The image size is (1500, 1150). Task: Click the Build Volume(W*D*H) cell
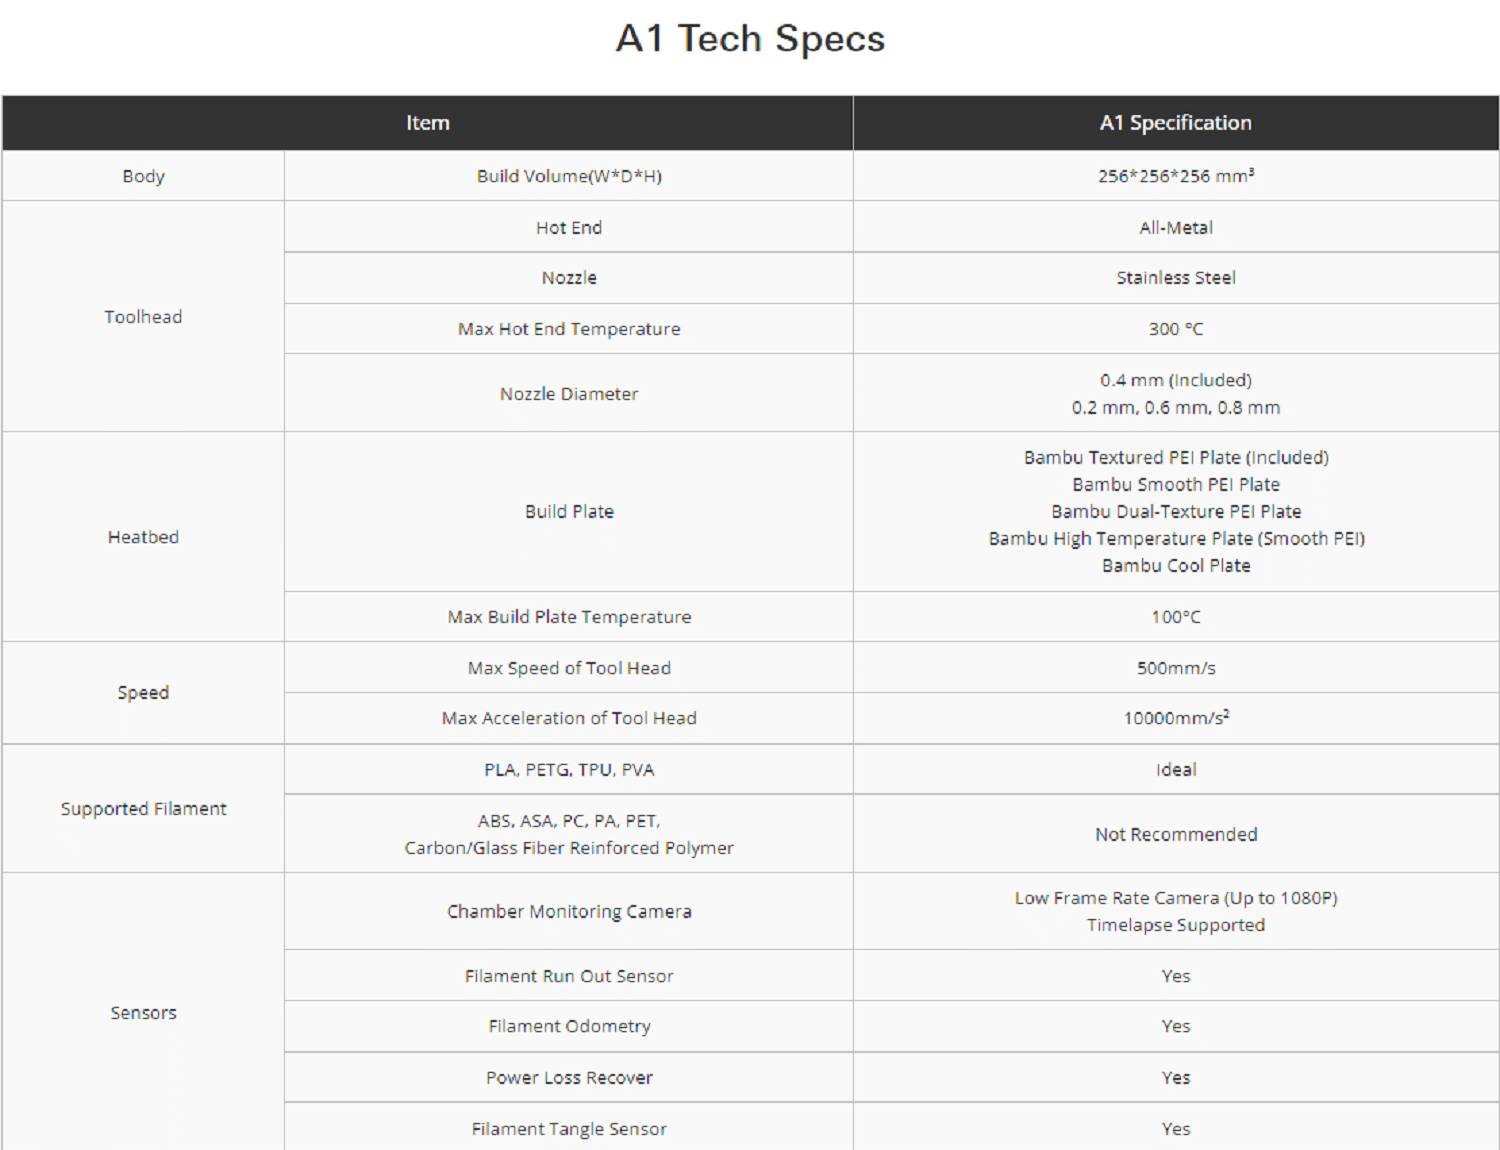(x=569, y=176)
